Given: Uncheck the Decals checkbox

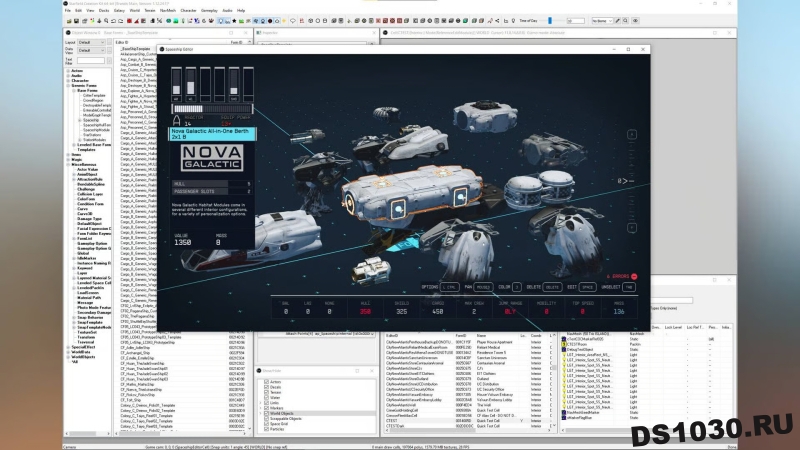Looking at the screenshot, I should point(266,387).
